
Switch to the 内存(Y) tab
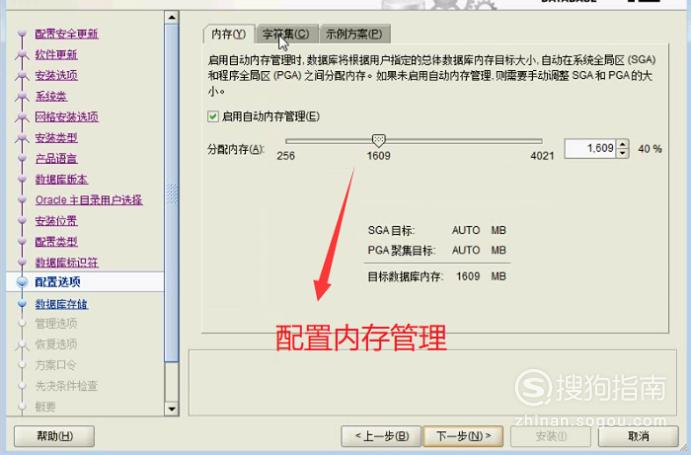(229, 34)
